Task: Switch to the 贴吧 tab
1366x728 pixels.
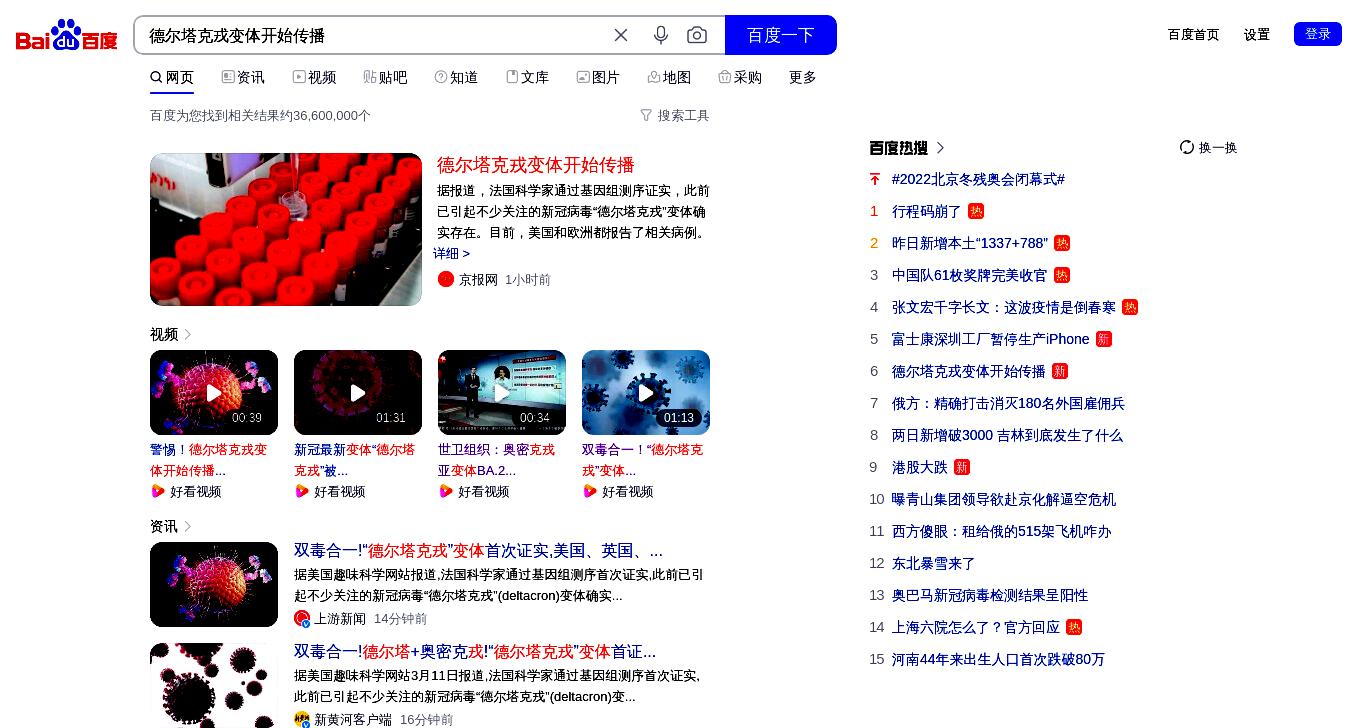Action: tap(385, 77)
